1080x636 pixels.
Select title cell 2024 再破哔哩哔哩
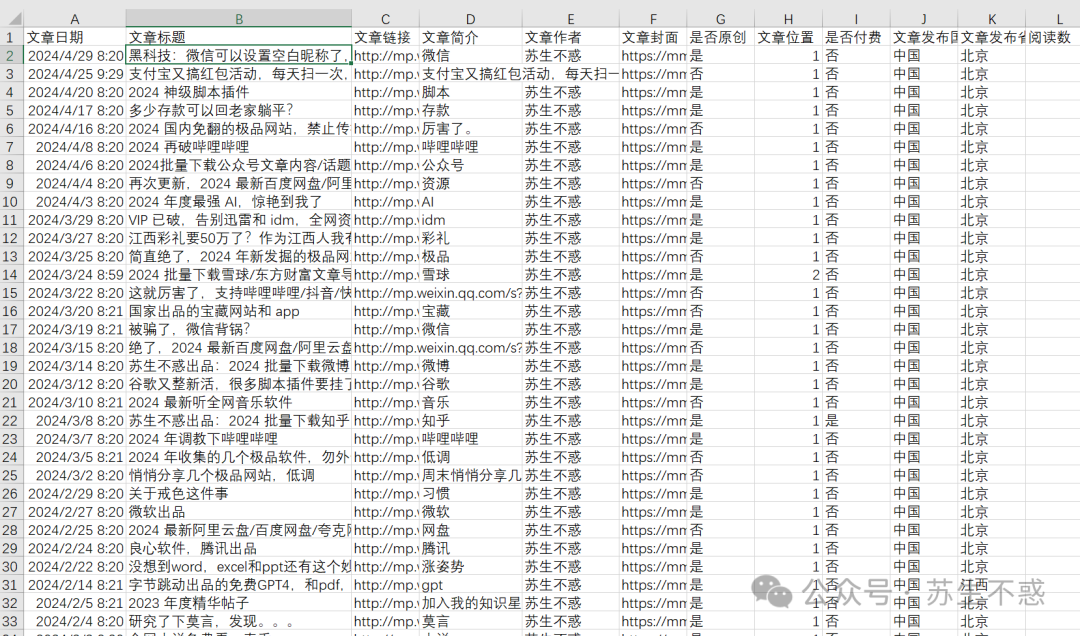239,147
